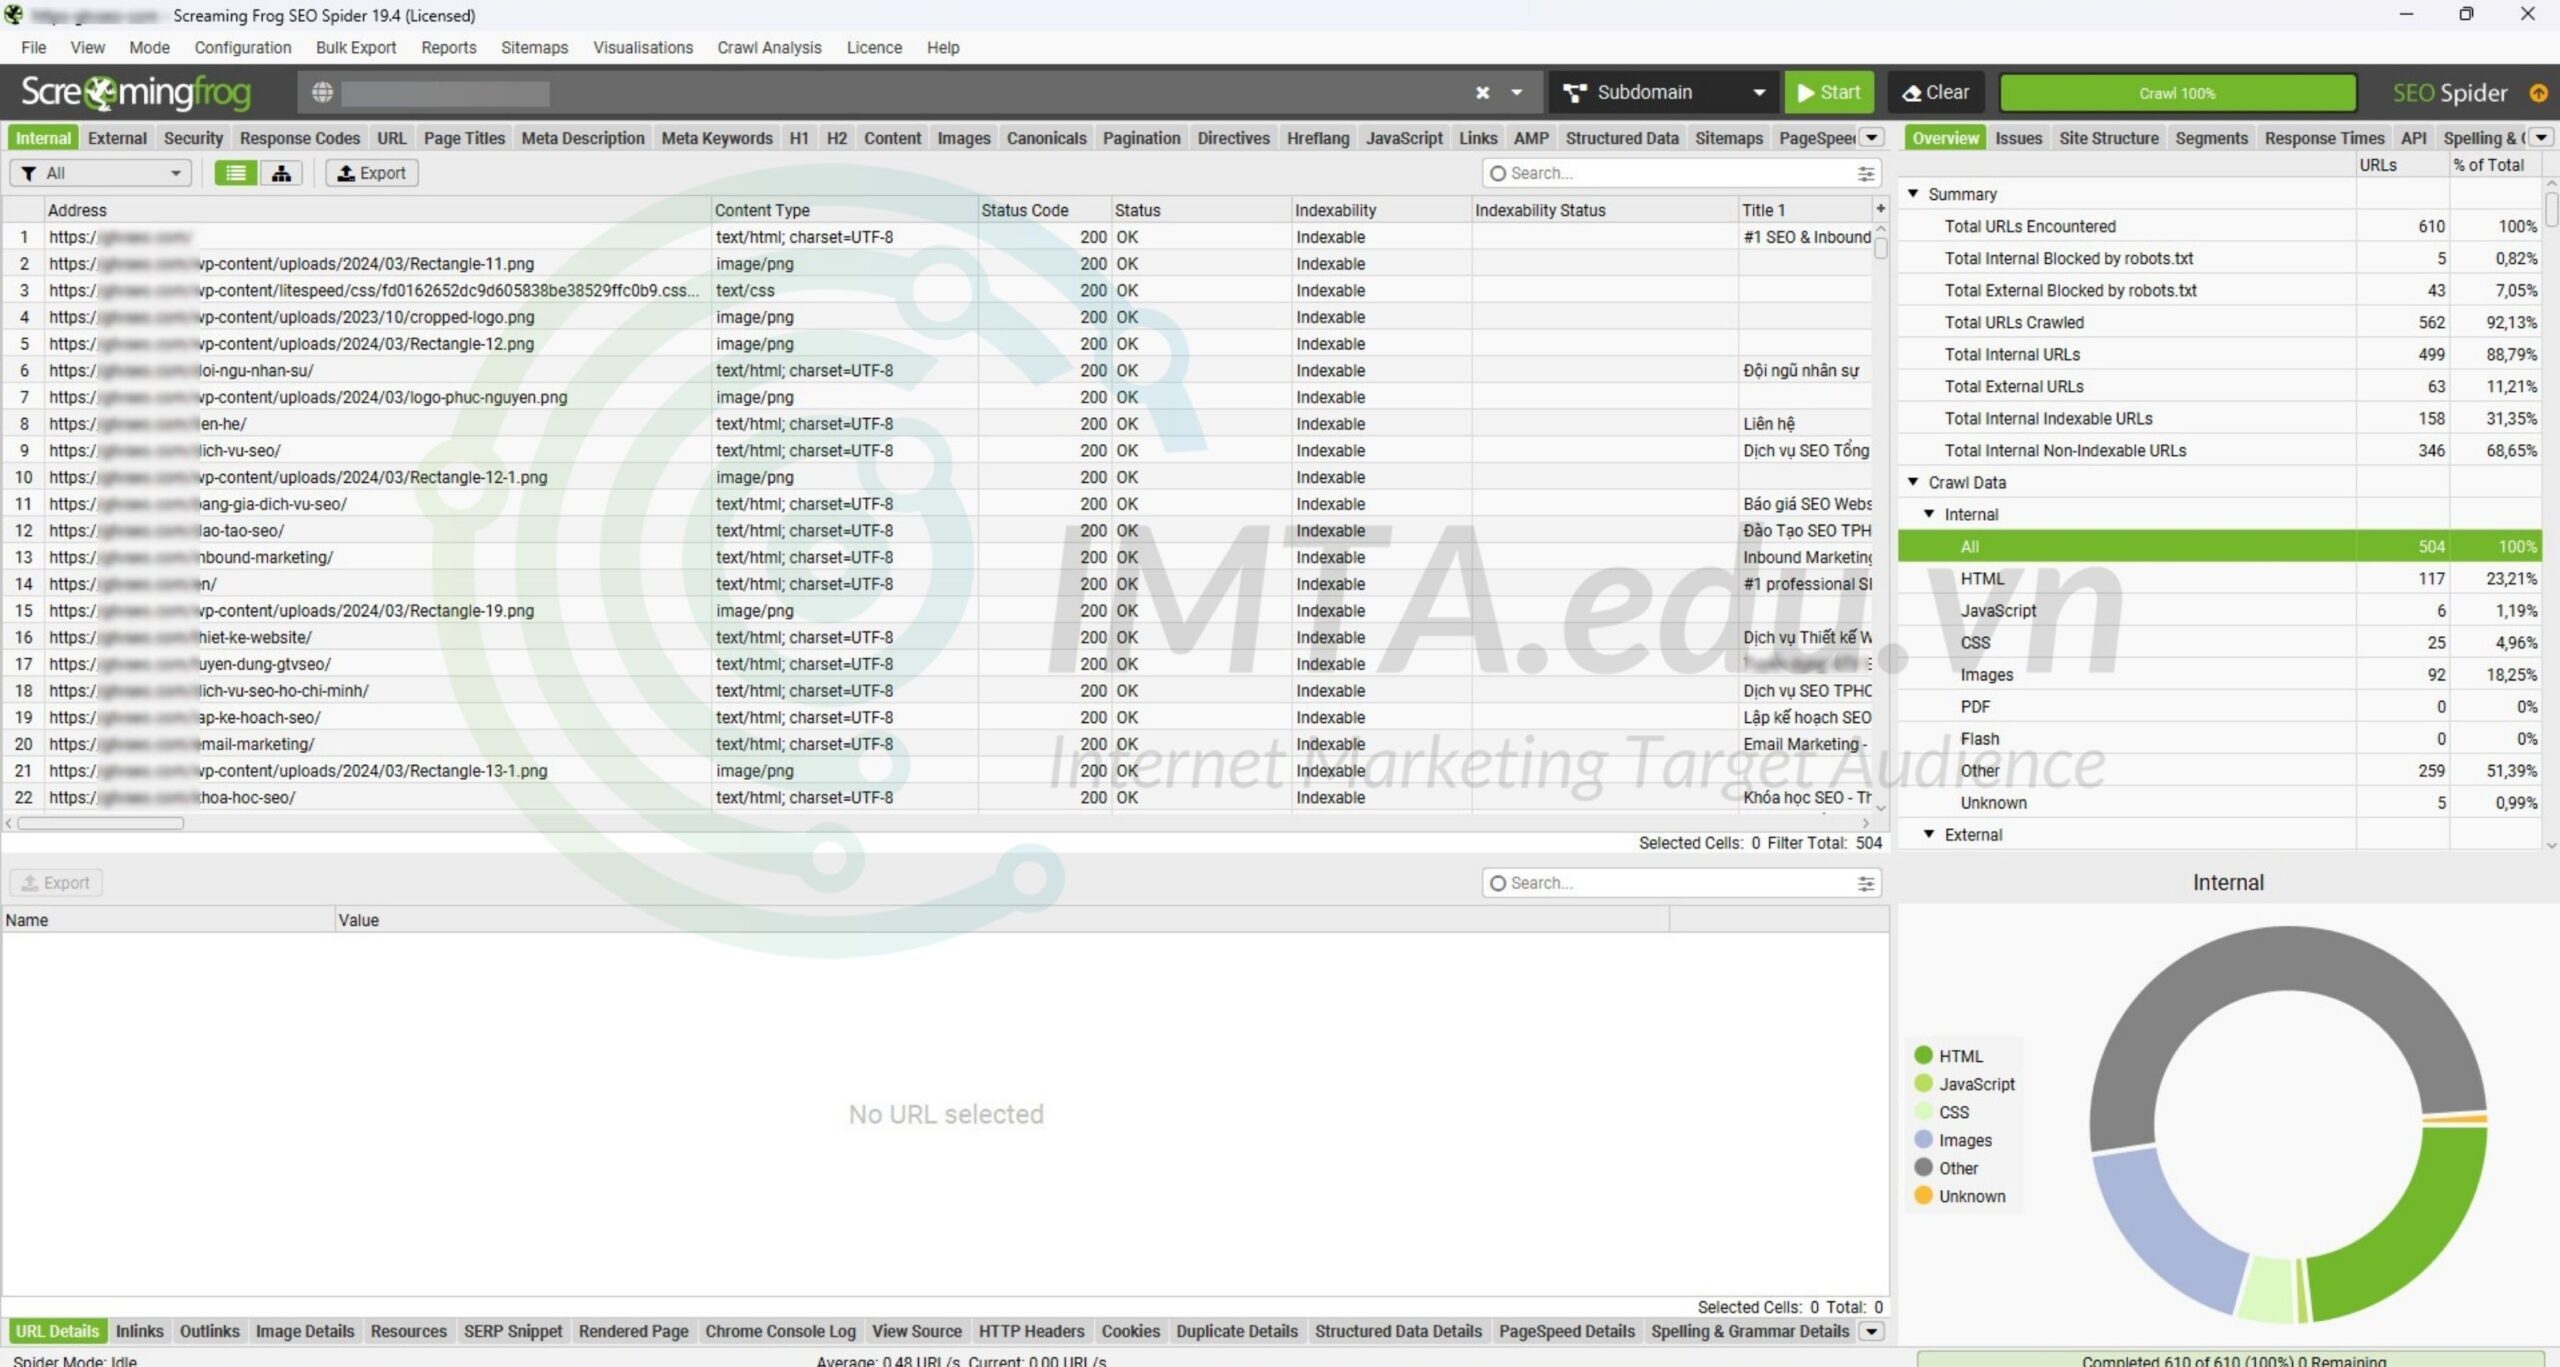This screenshot has height=1367, width=2560.
Task: Switch to Meta Description tab
Action: coord(583,138)
